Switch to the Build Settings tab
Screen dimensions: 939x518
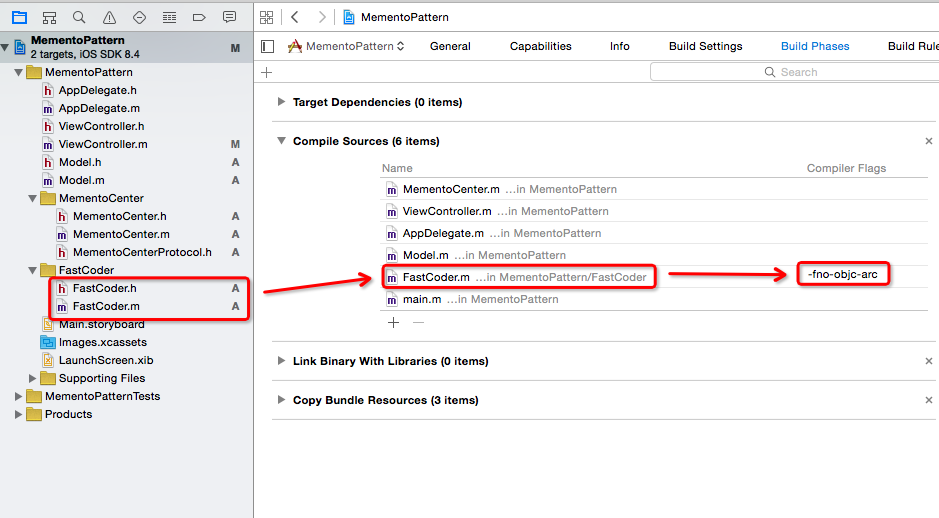pyautogui.click(x=705, y=46)
